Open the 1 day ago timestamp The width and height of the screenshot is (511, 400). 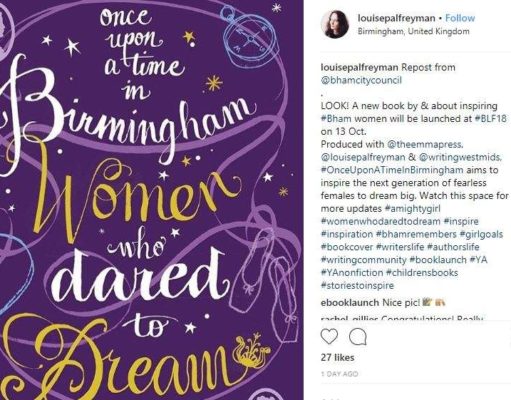pos(339,374)
